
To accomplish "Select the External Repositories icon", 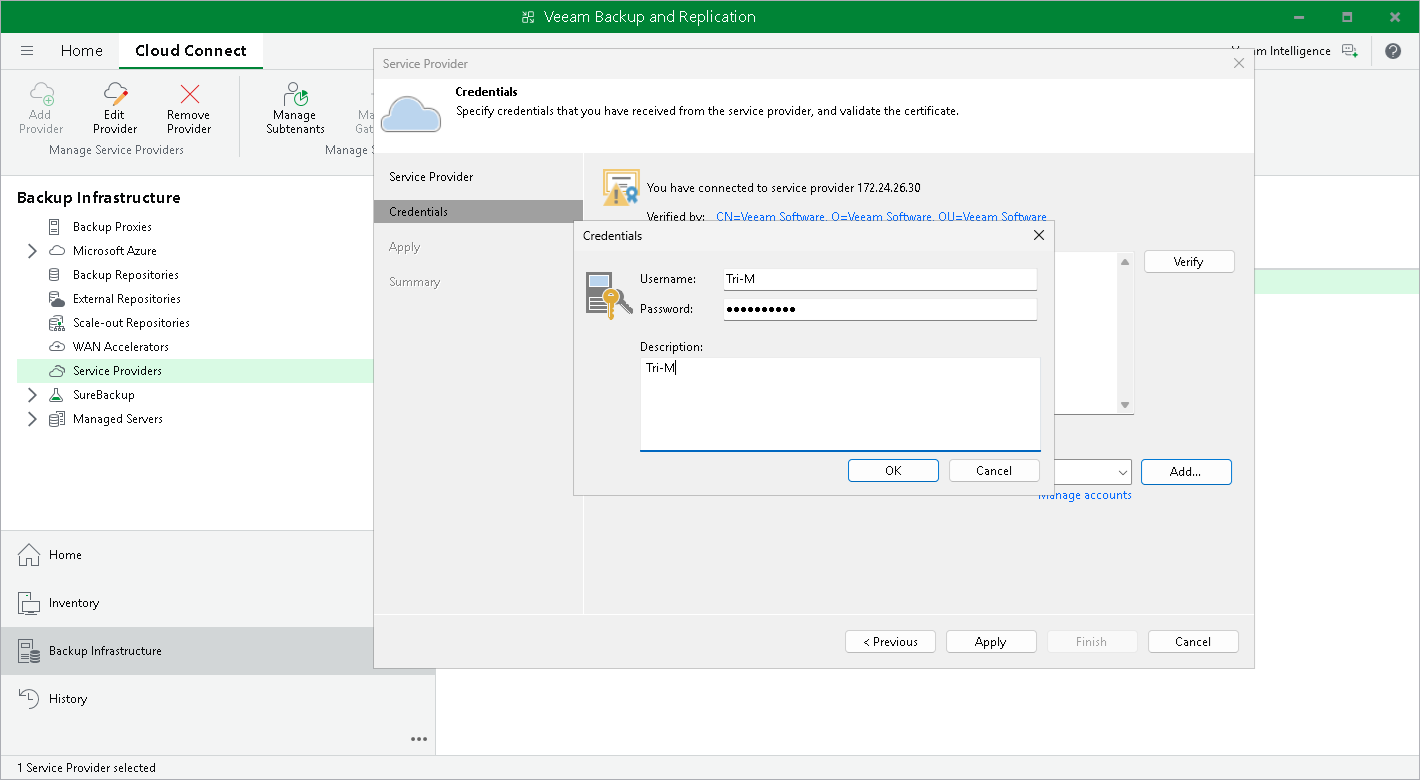I will (x=57, y=299).
